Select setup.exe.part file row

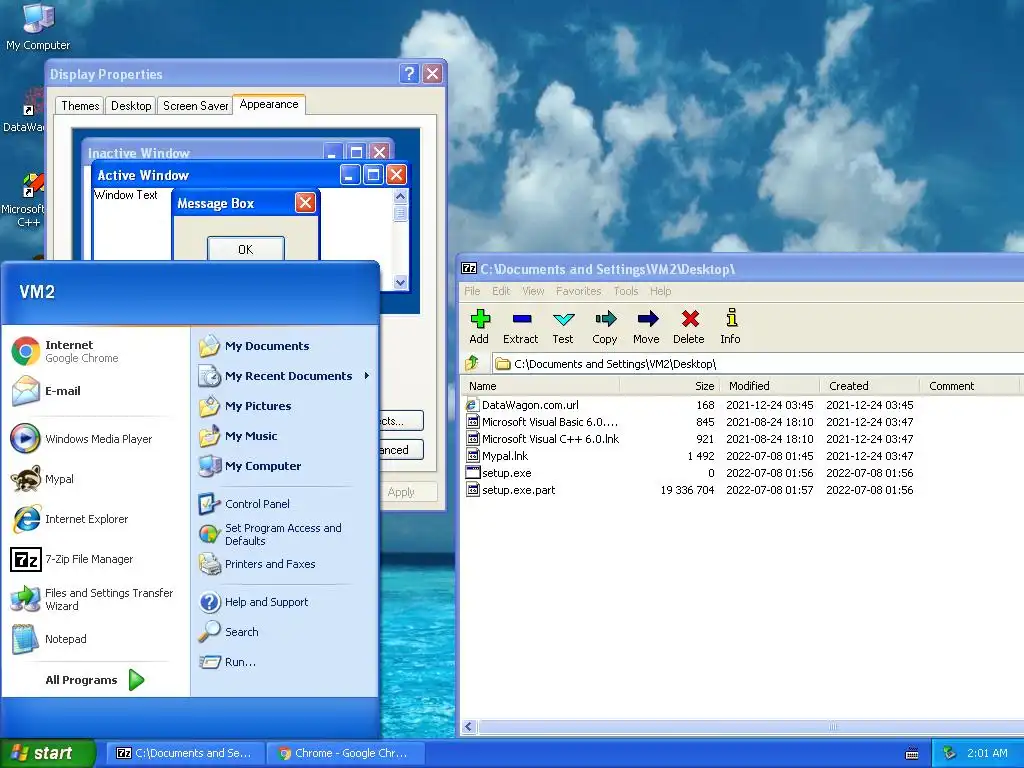coord(692,490)
